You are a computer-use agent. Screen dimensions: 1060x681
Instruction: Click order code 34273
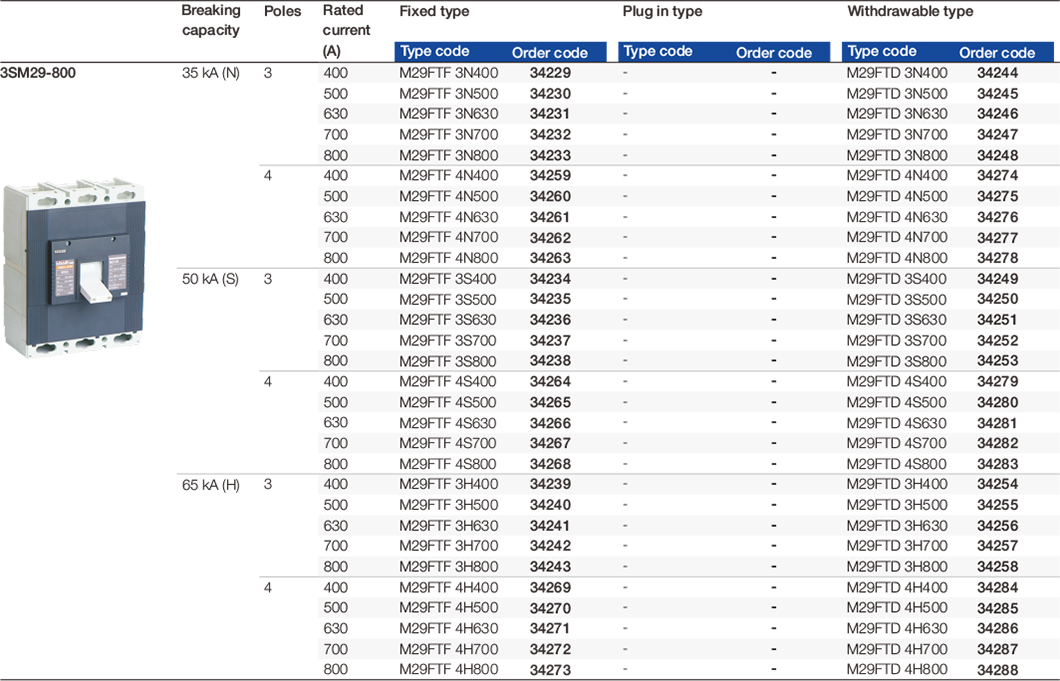coord(550,670)
